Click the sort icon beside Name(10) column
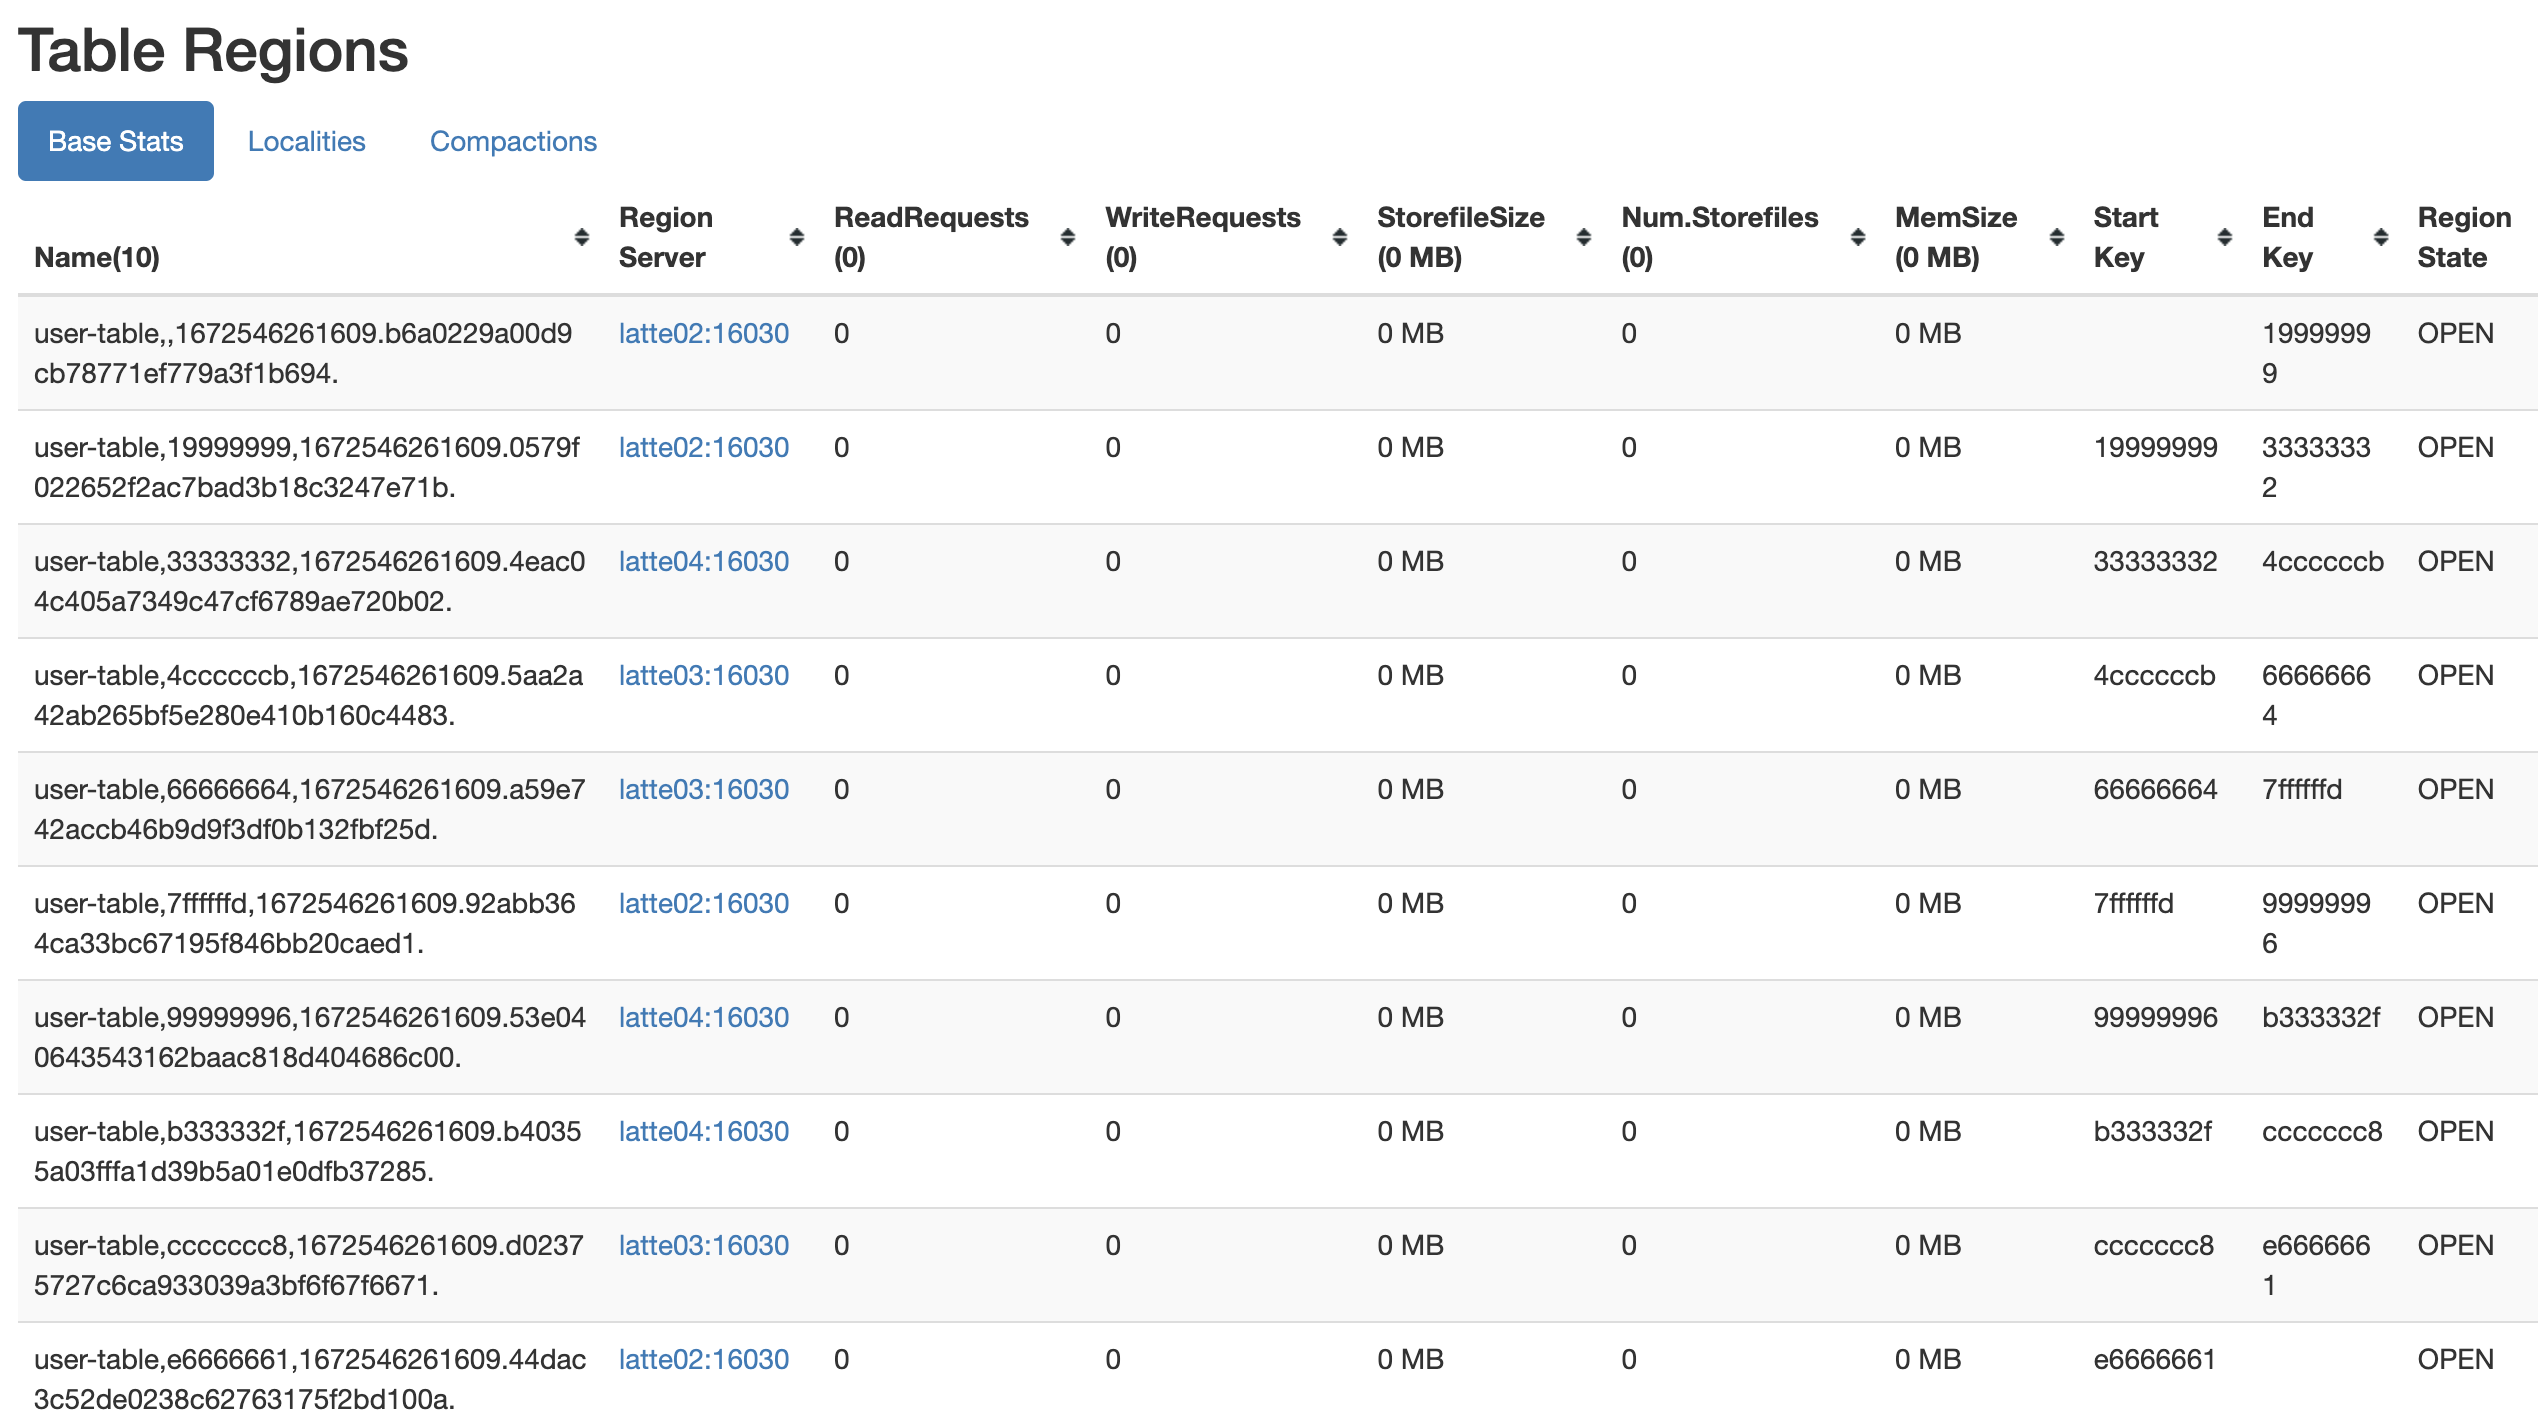 click(x=581, y=237)
